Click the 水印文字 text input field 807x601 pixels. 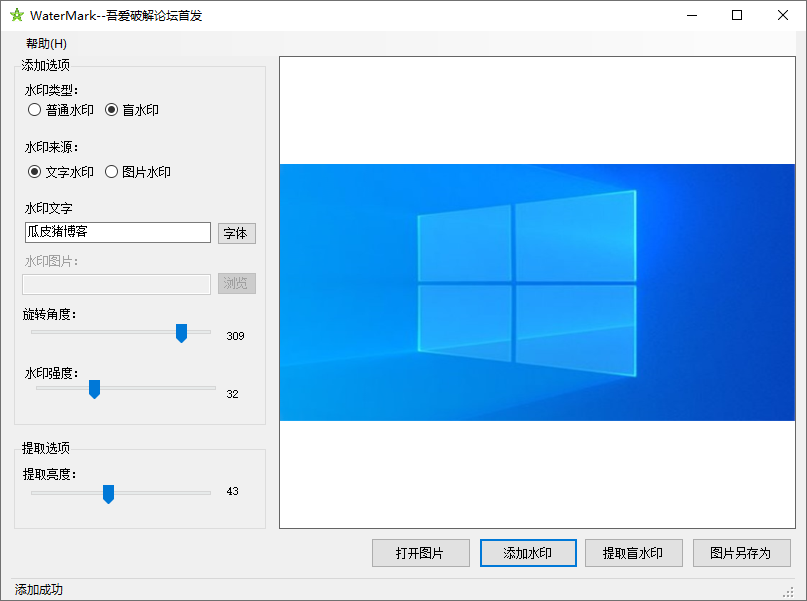(x=118, y=232)
